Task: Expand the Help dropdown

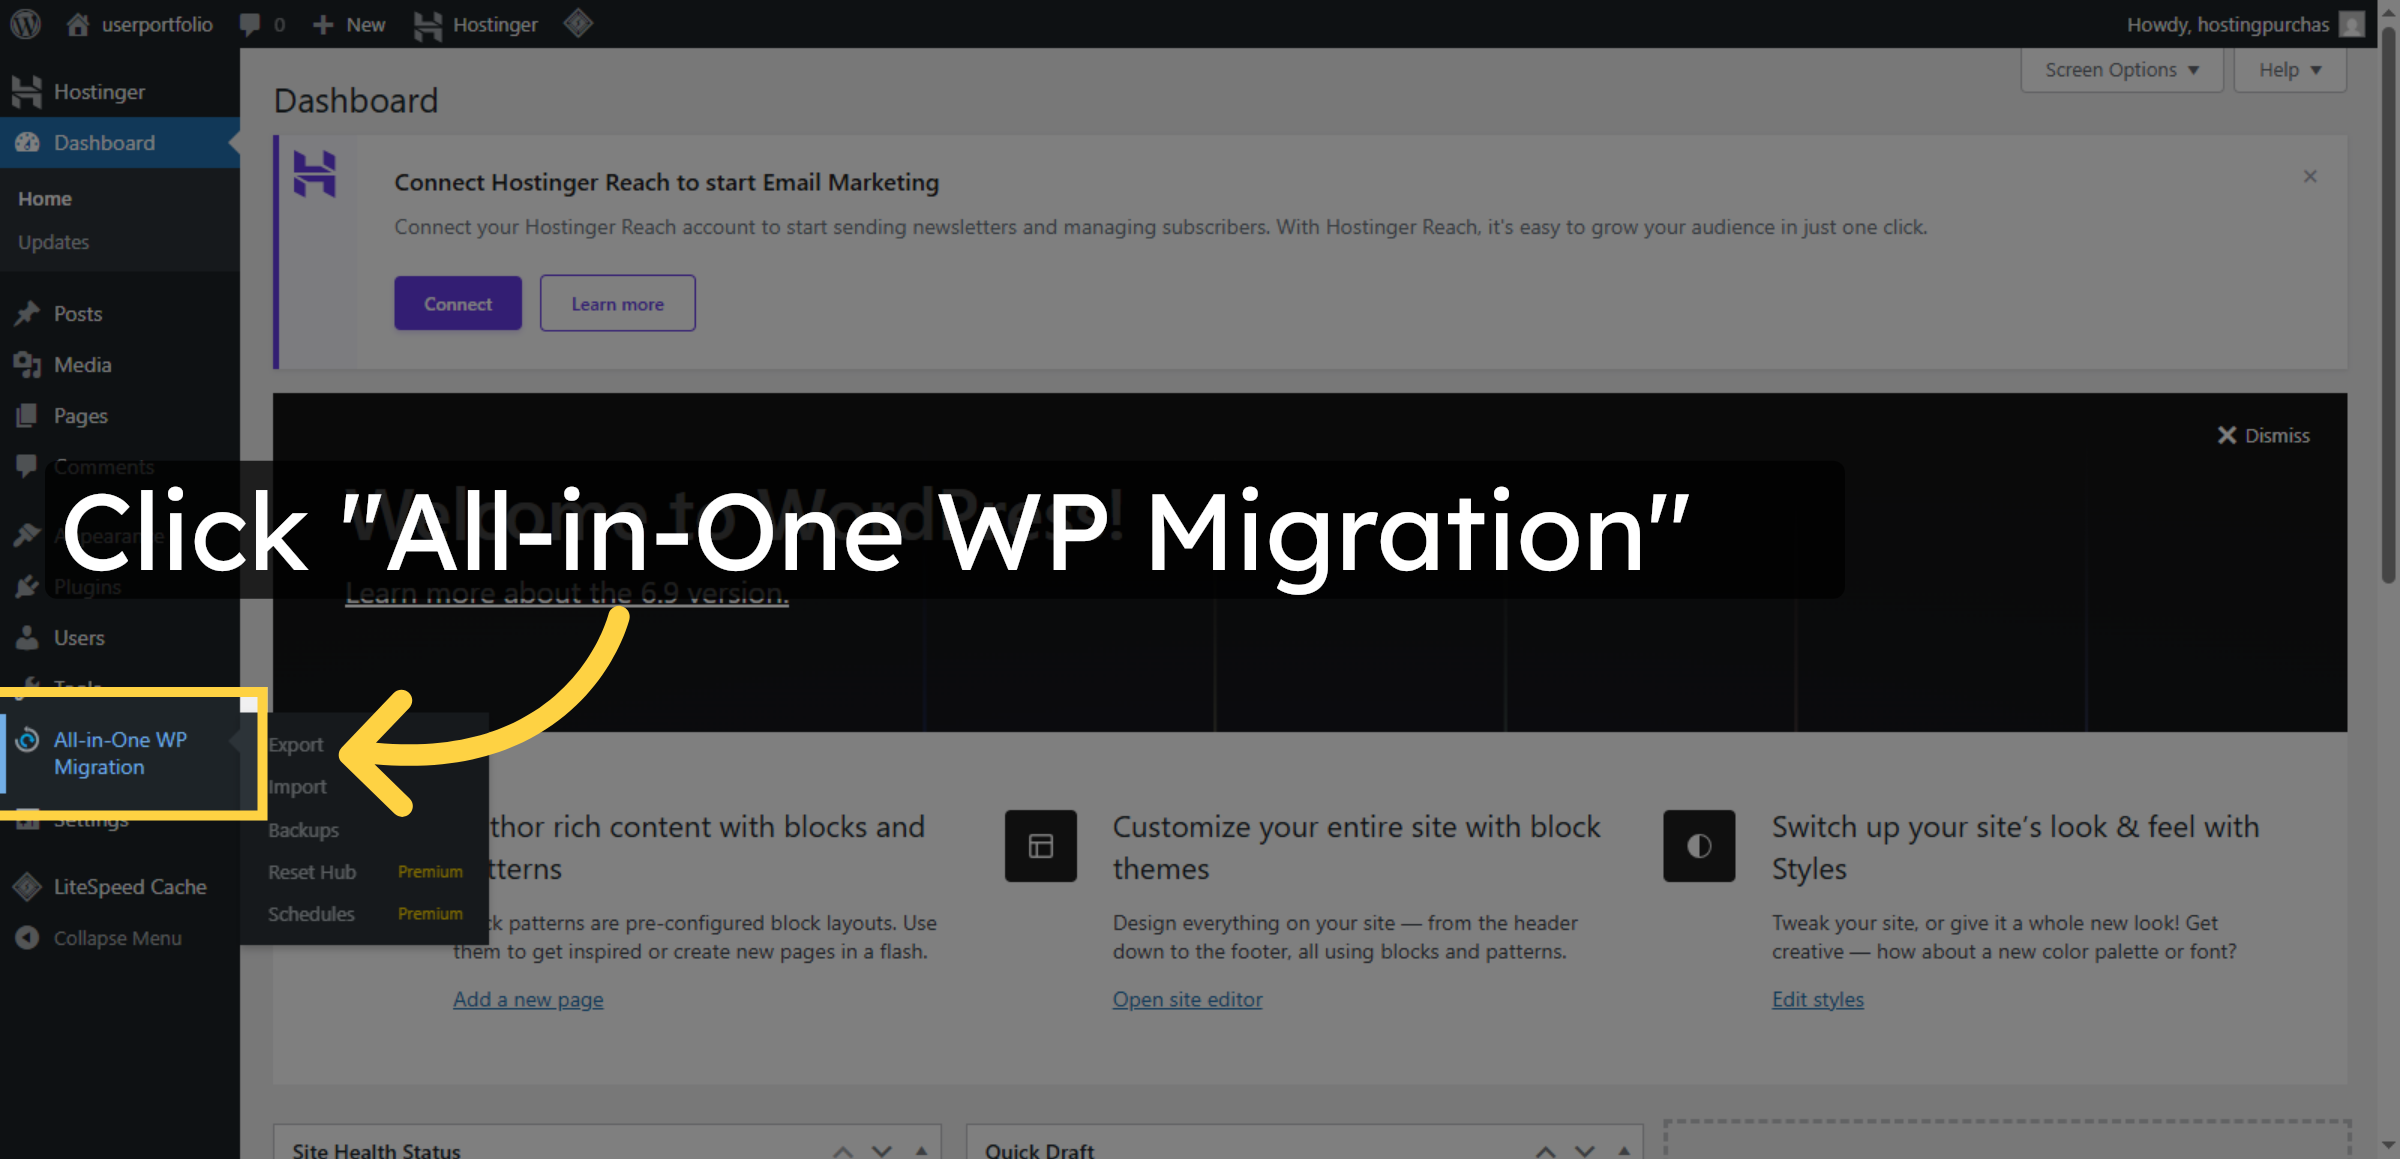Action: [2289, 69]
